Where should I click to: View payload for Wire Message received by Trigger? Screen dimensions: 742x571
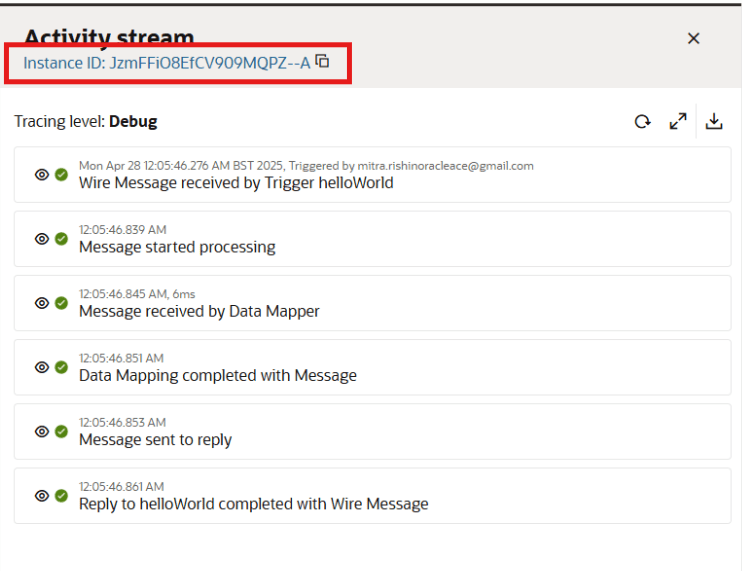click(42, 175)
